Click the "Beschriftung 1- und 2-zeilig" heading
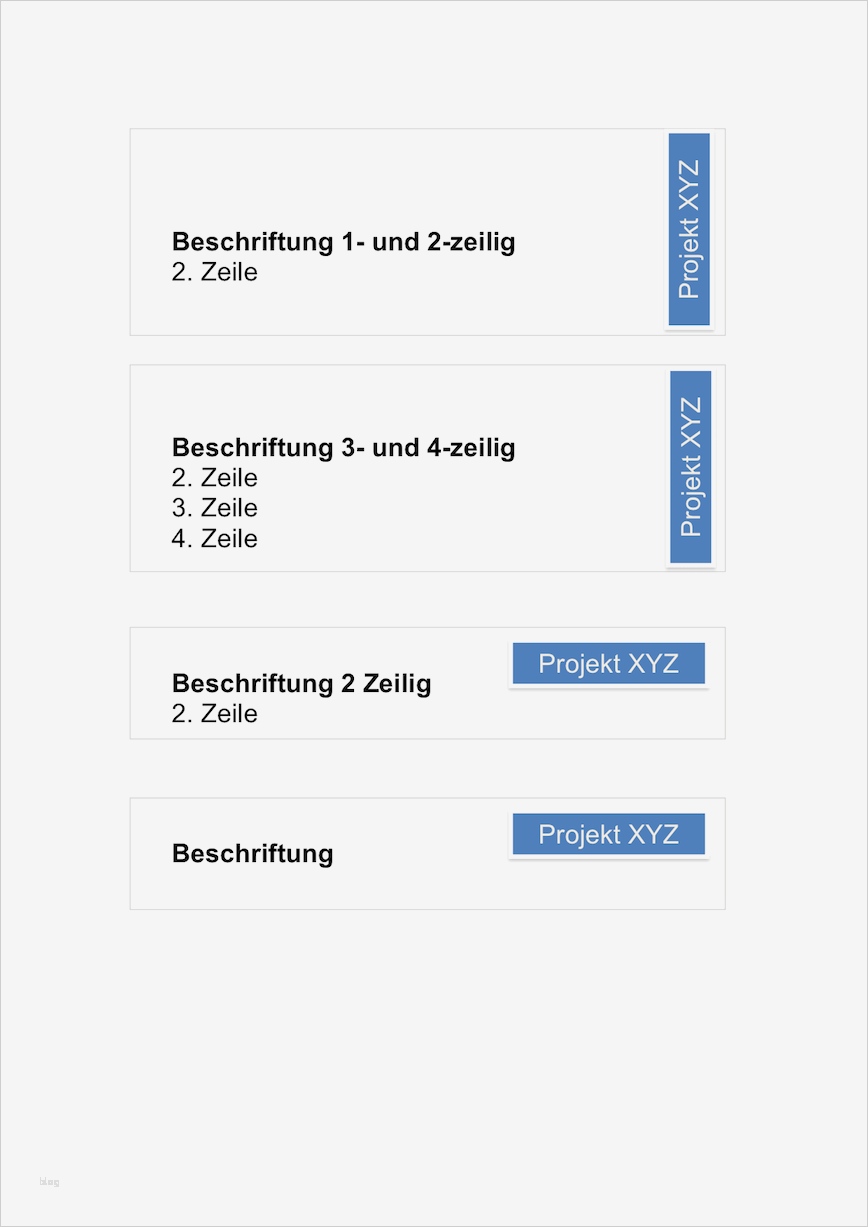Image resolution: width=868 pixels, height=1227 pixels. [x=343, y=242]
